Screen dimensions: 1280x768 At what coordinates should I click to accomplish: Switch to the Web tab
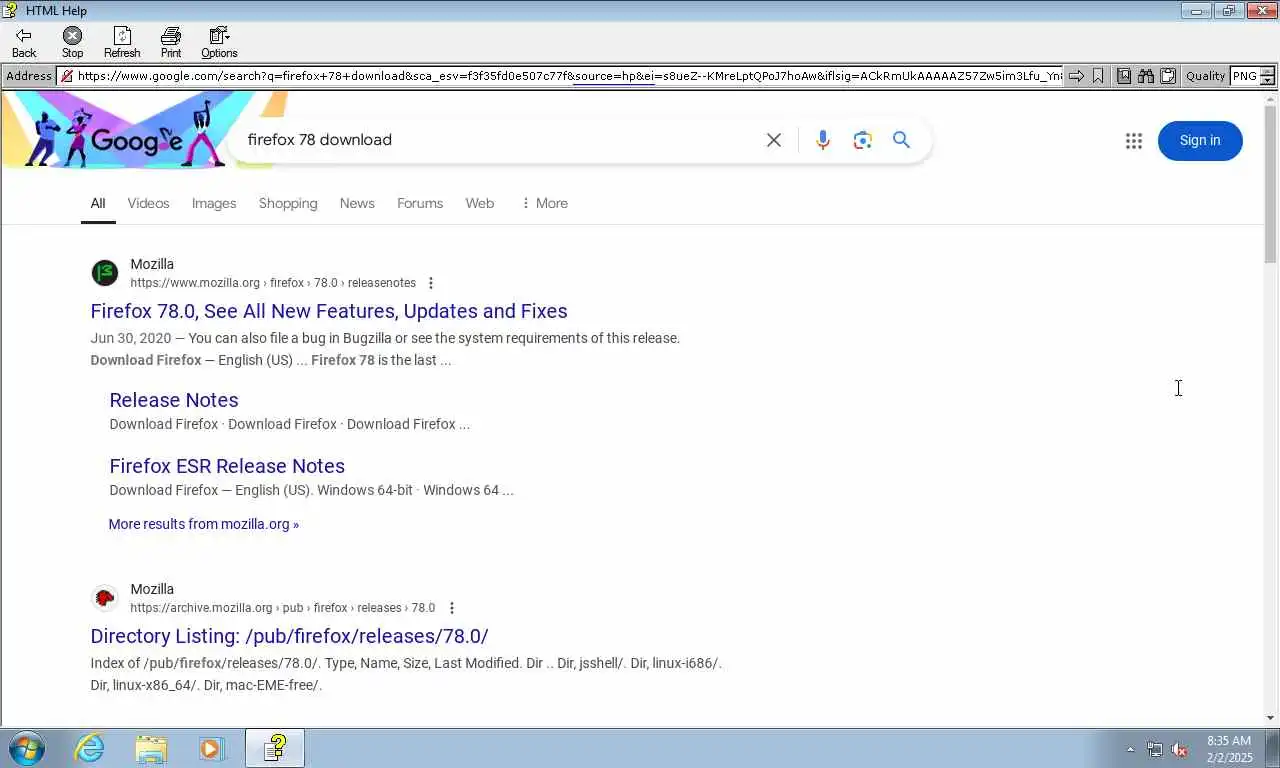[x=480, y=204]
